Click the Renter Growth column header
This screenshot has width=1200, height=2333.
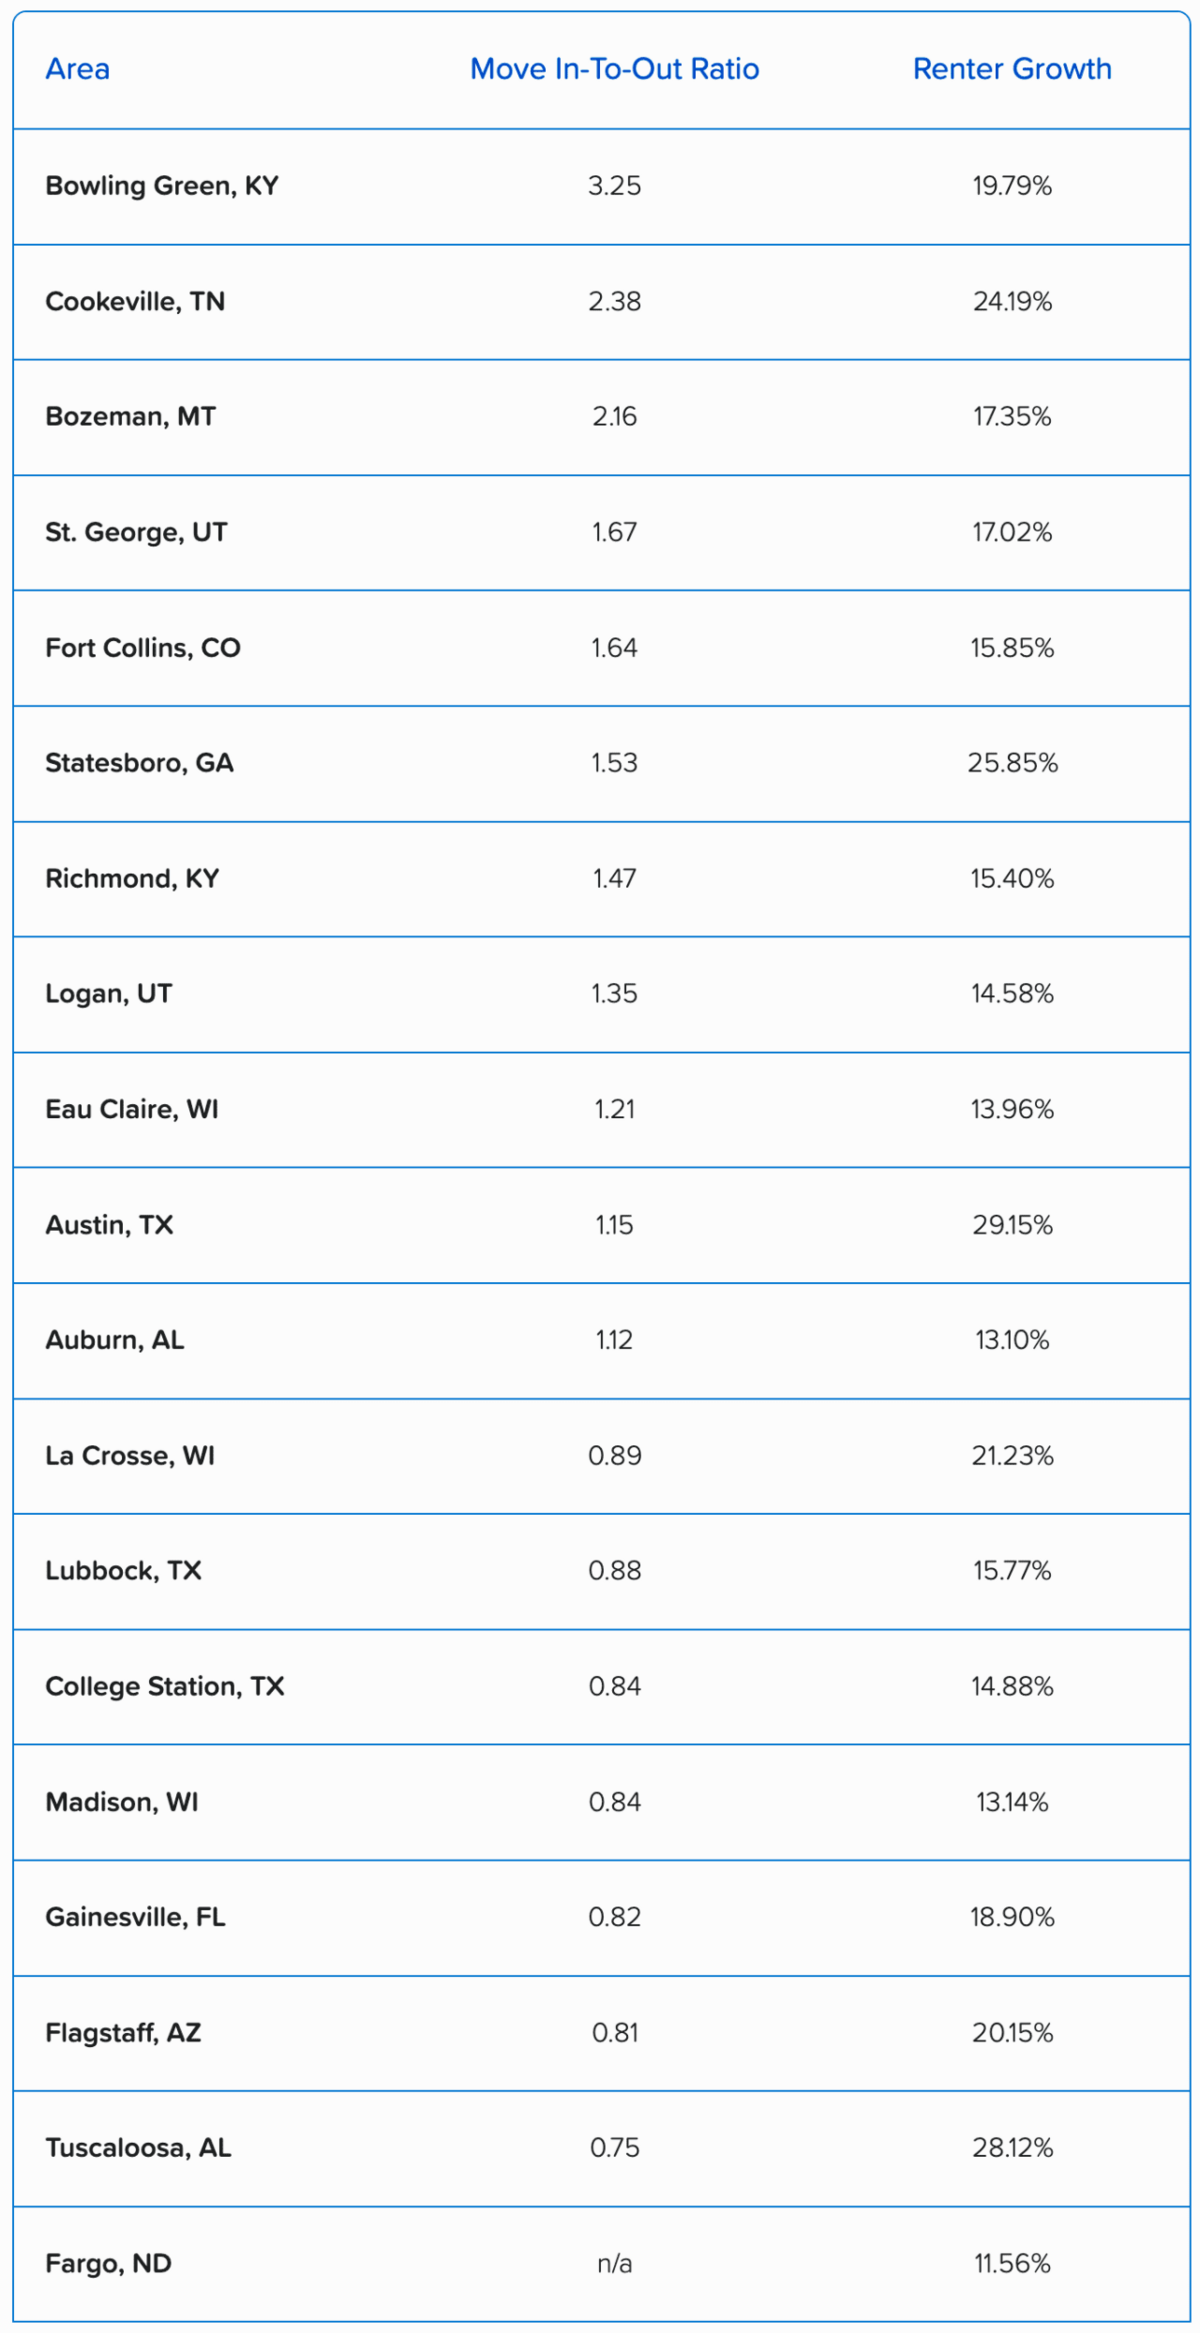point(1012,69)
